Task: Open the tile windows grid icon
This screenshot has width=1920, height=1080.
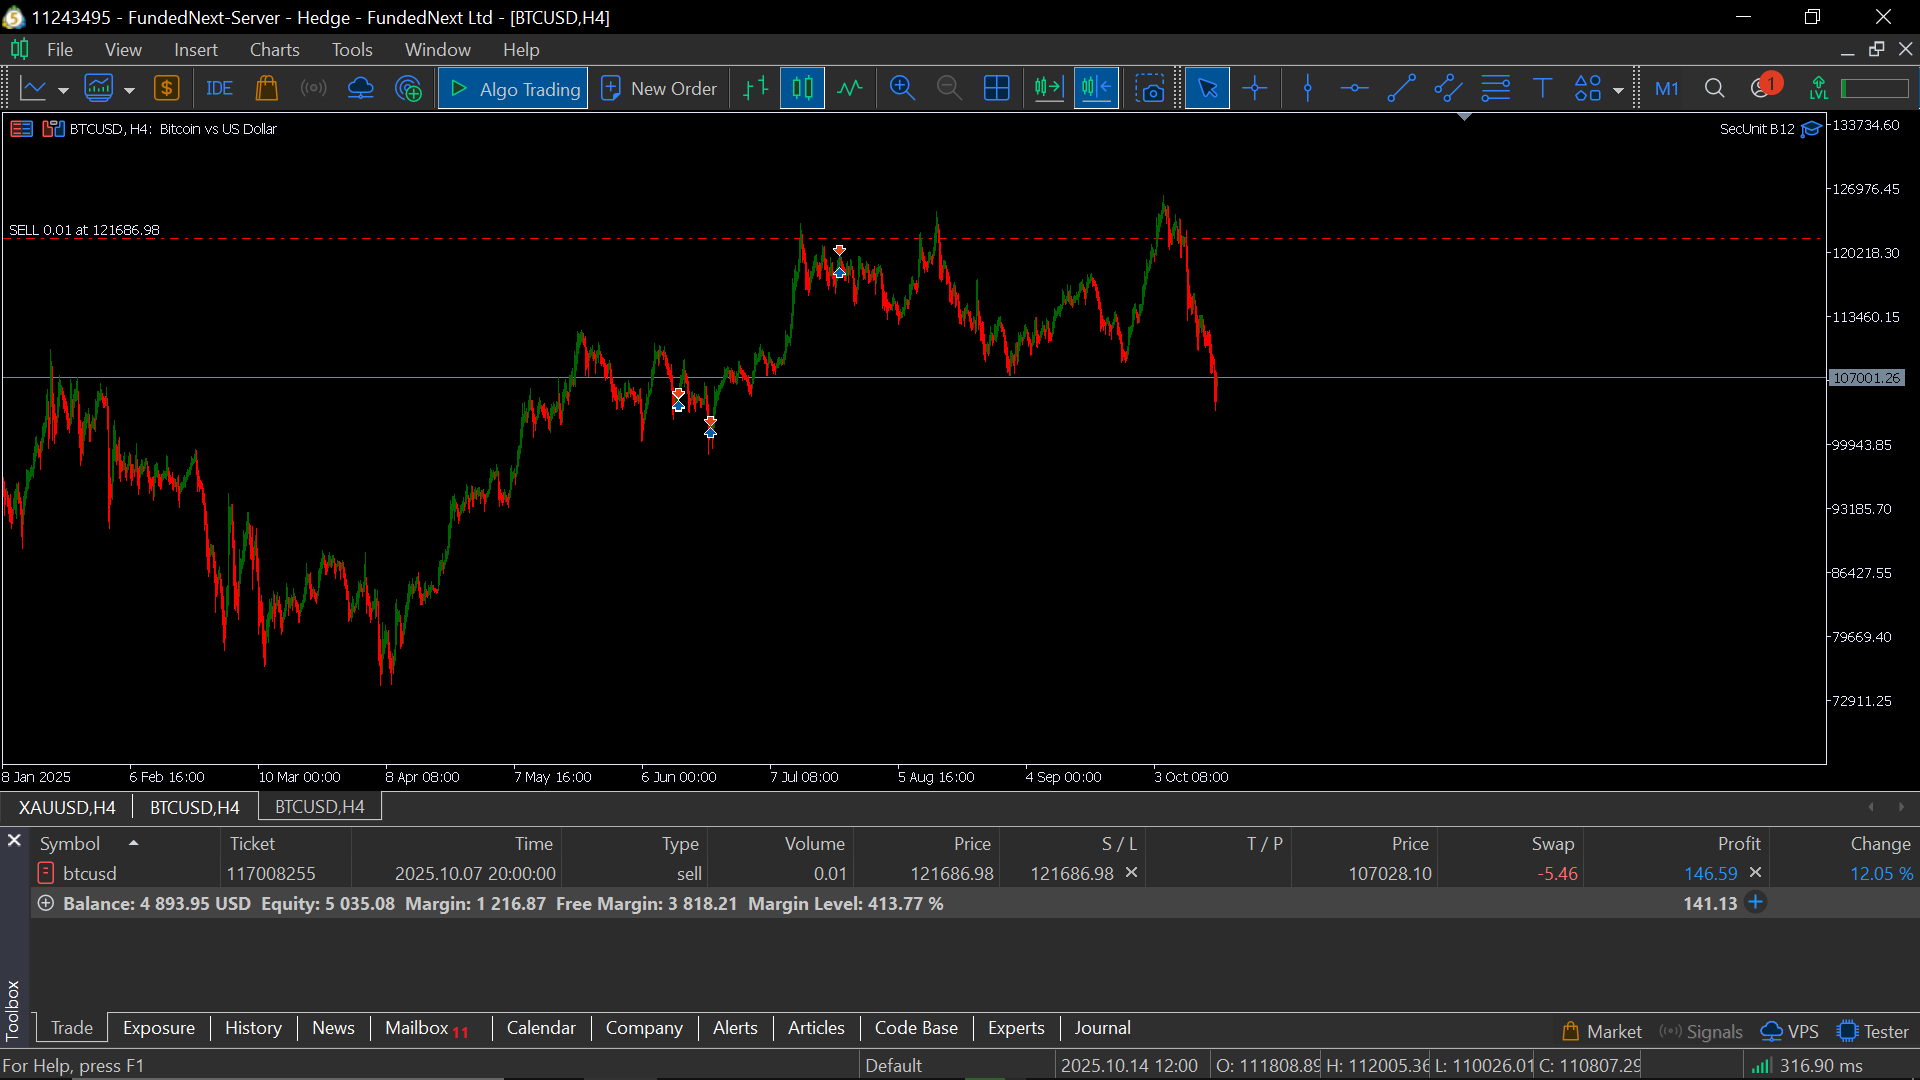Action: [x=997, y=89]
